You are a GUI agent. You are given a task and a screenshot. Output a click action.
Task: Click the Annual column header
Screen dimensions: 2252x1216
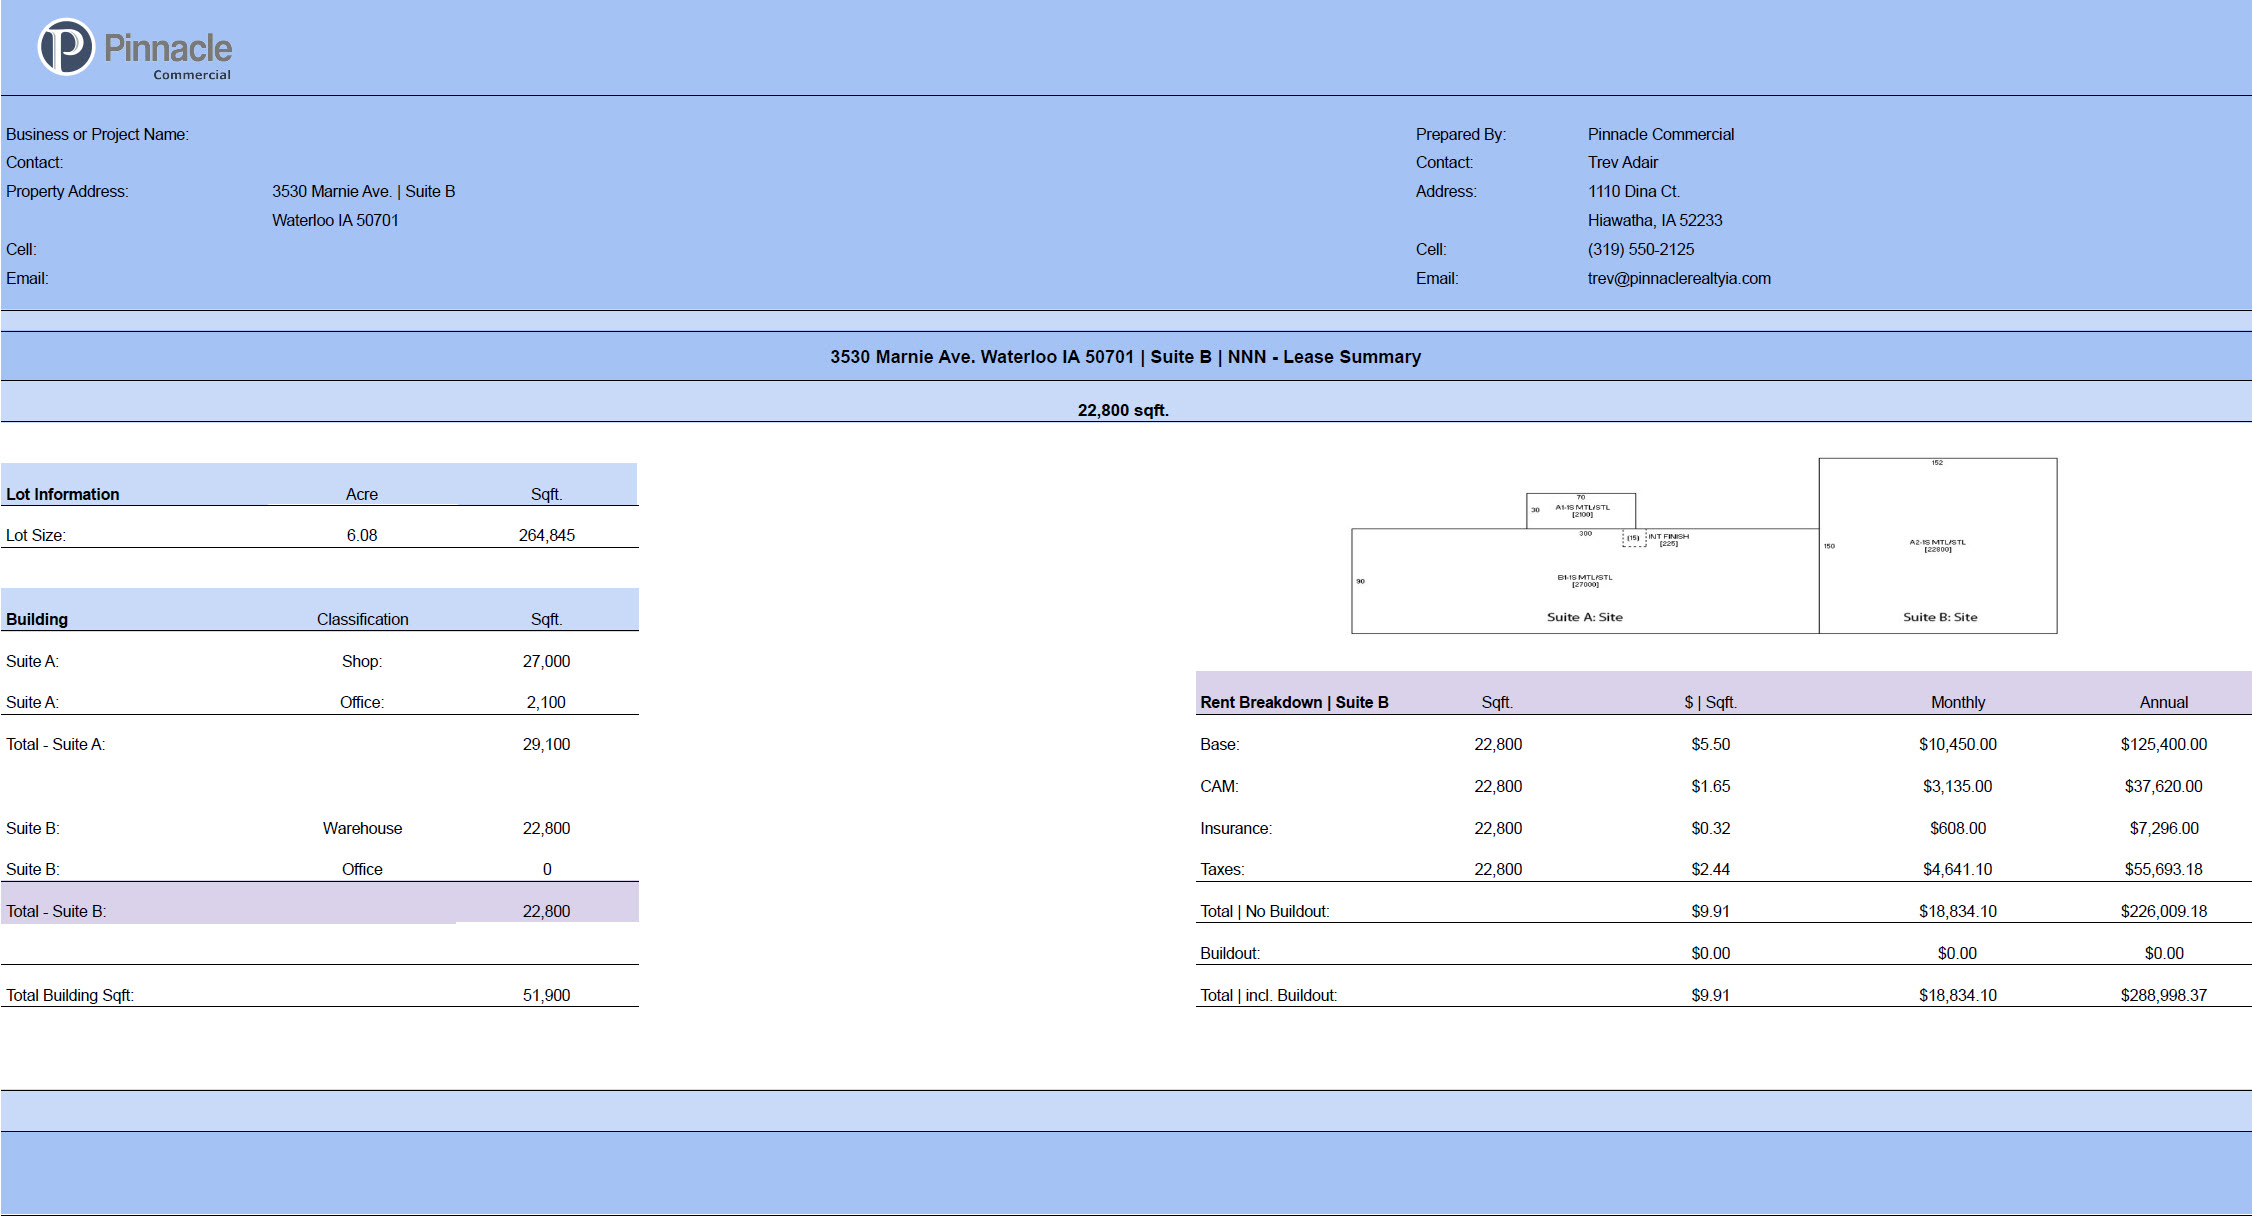point(2164,702)
